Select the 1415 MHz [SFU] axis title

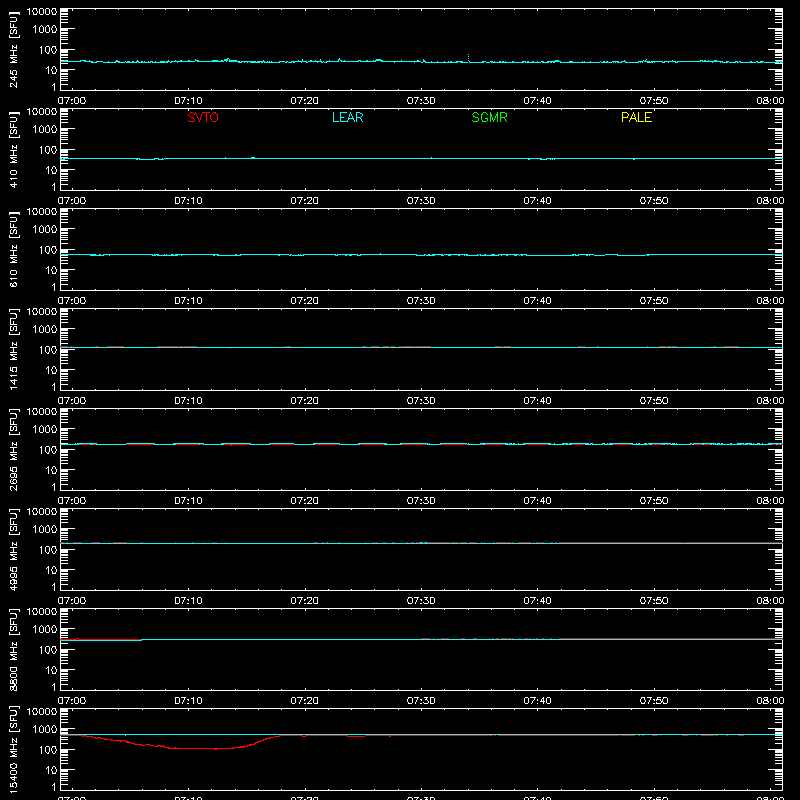pyautogui.click(x=13, y=349)
